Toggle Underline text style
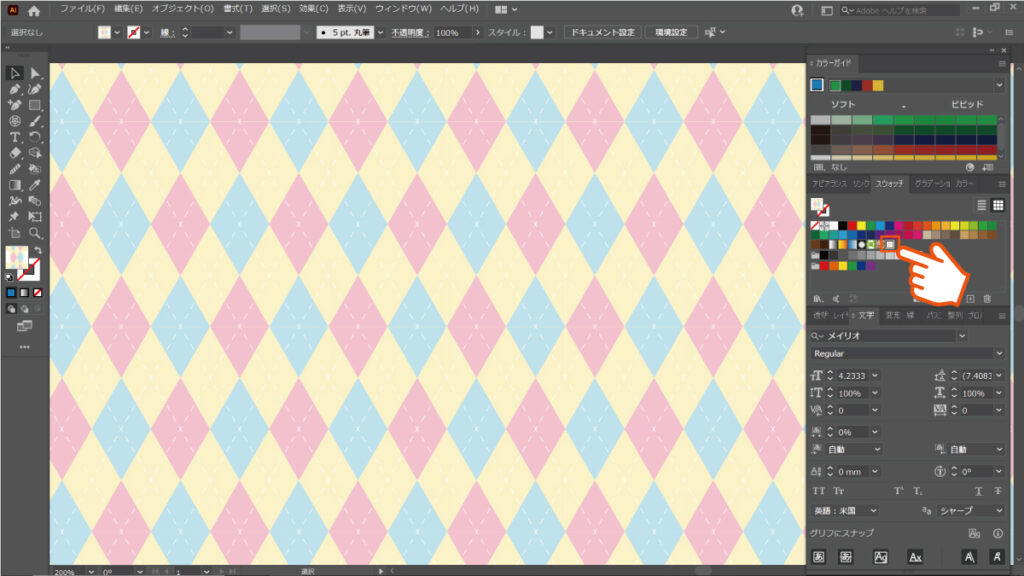 click(978, 491)
